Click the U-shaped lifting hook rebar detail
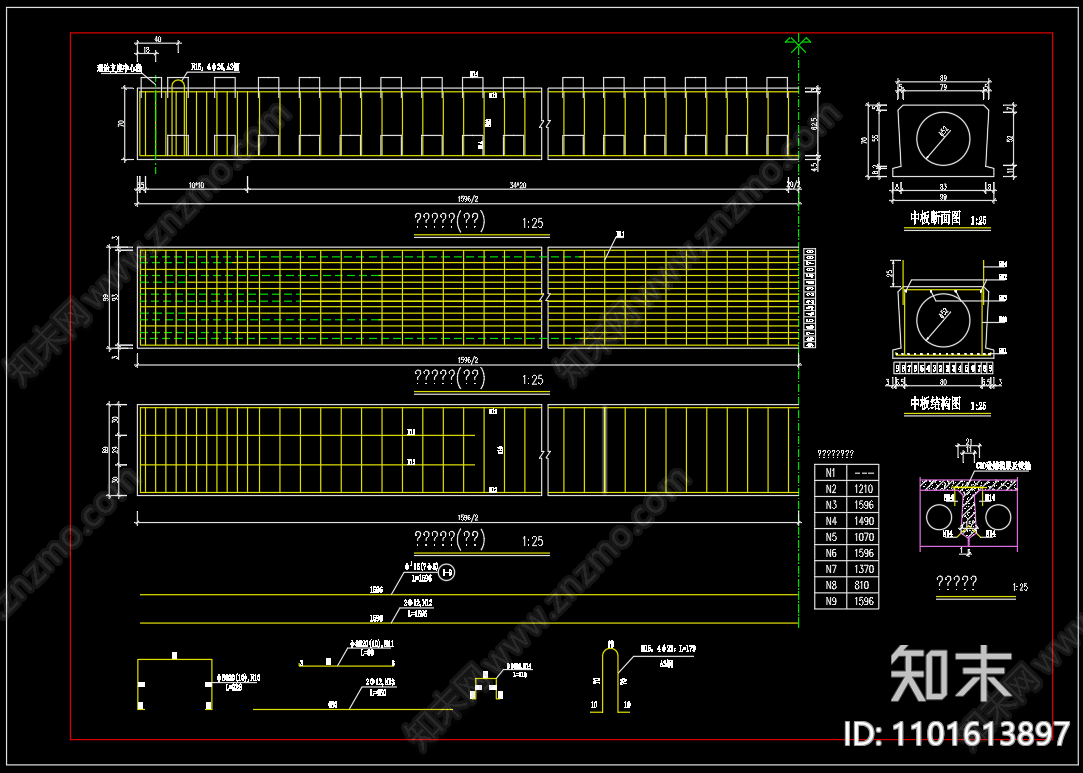1083x773 pixels. [x=610, y=677]
